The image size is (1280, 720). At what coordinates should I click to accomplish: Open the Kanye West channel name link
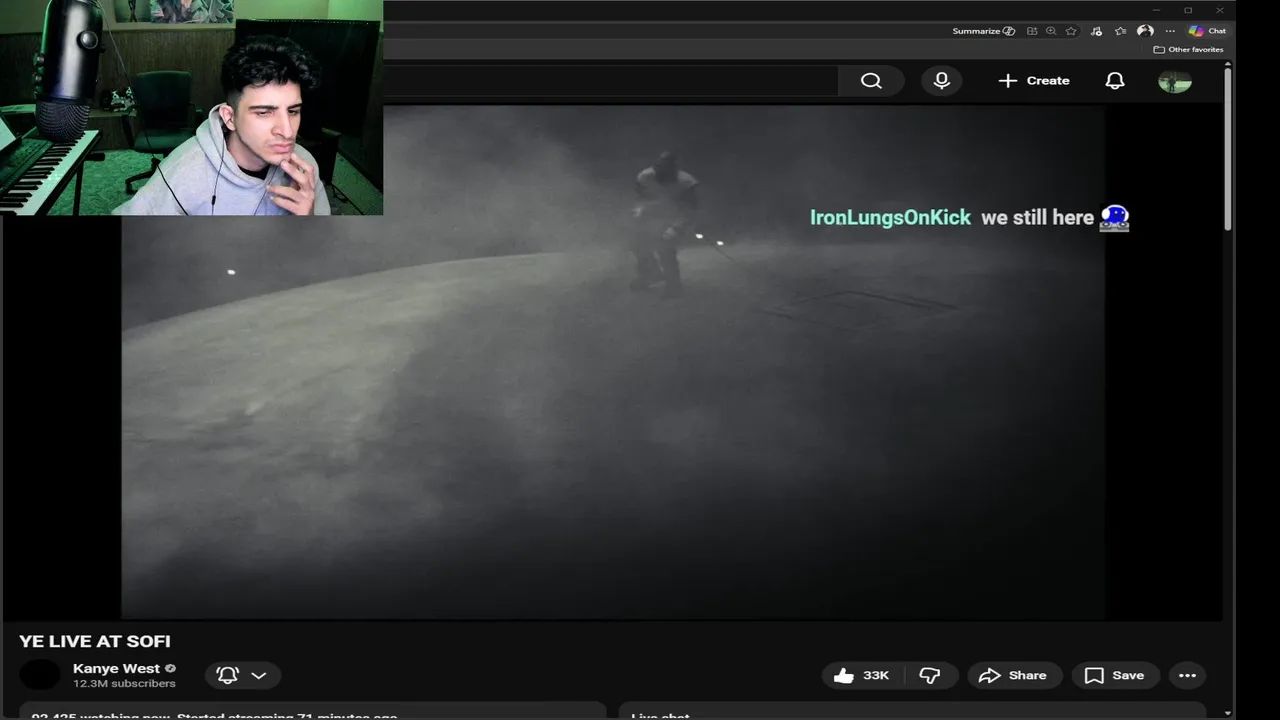click(116, 668)
